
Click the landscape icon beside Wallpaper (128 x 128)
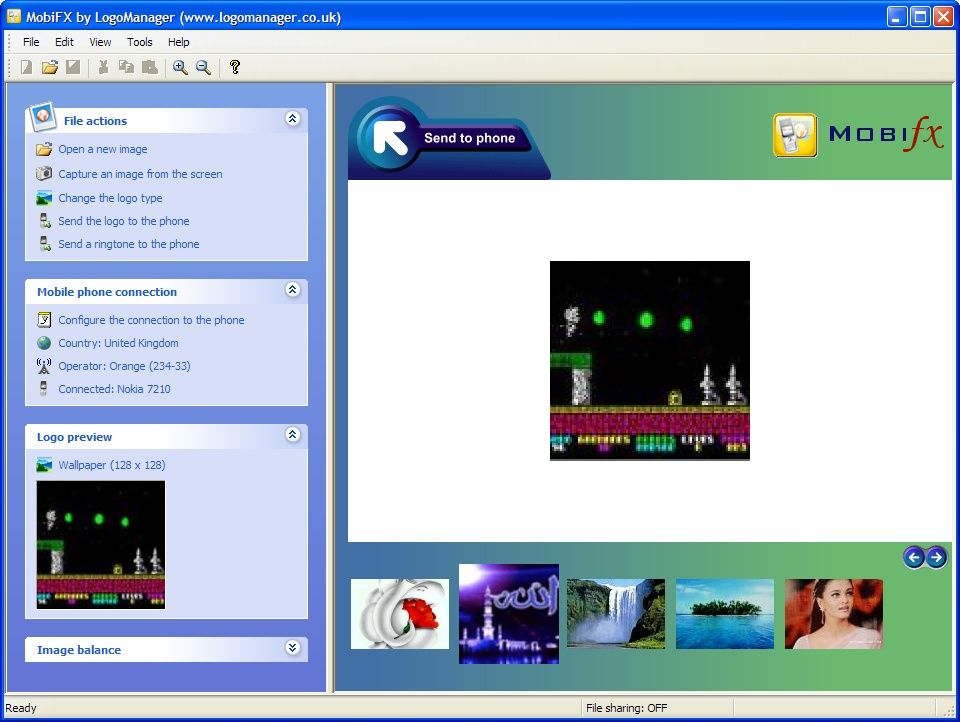coord(44,465)
